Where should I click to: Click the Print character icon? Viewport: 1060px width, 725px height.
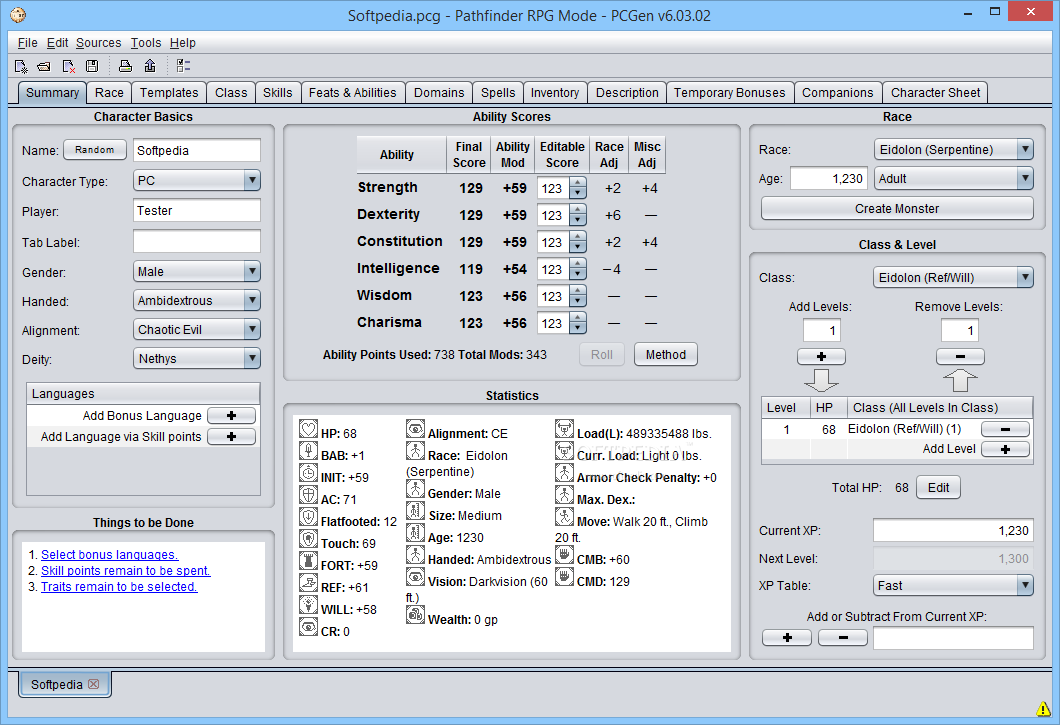[125, 66]
